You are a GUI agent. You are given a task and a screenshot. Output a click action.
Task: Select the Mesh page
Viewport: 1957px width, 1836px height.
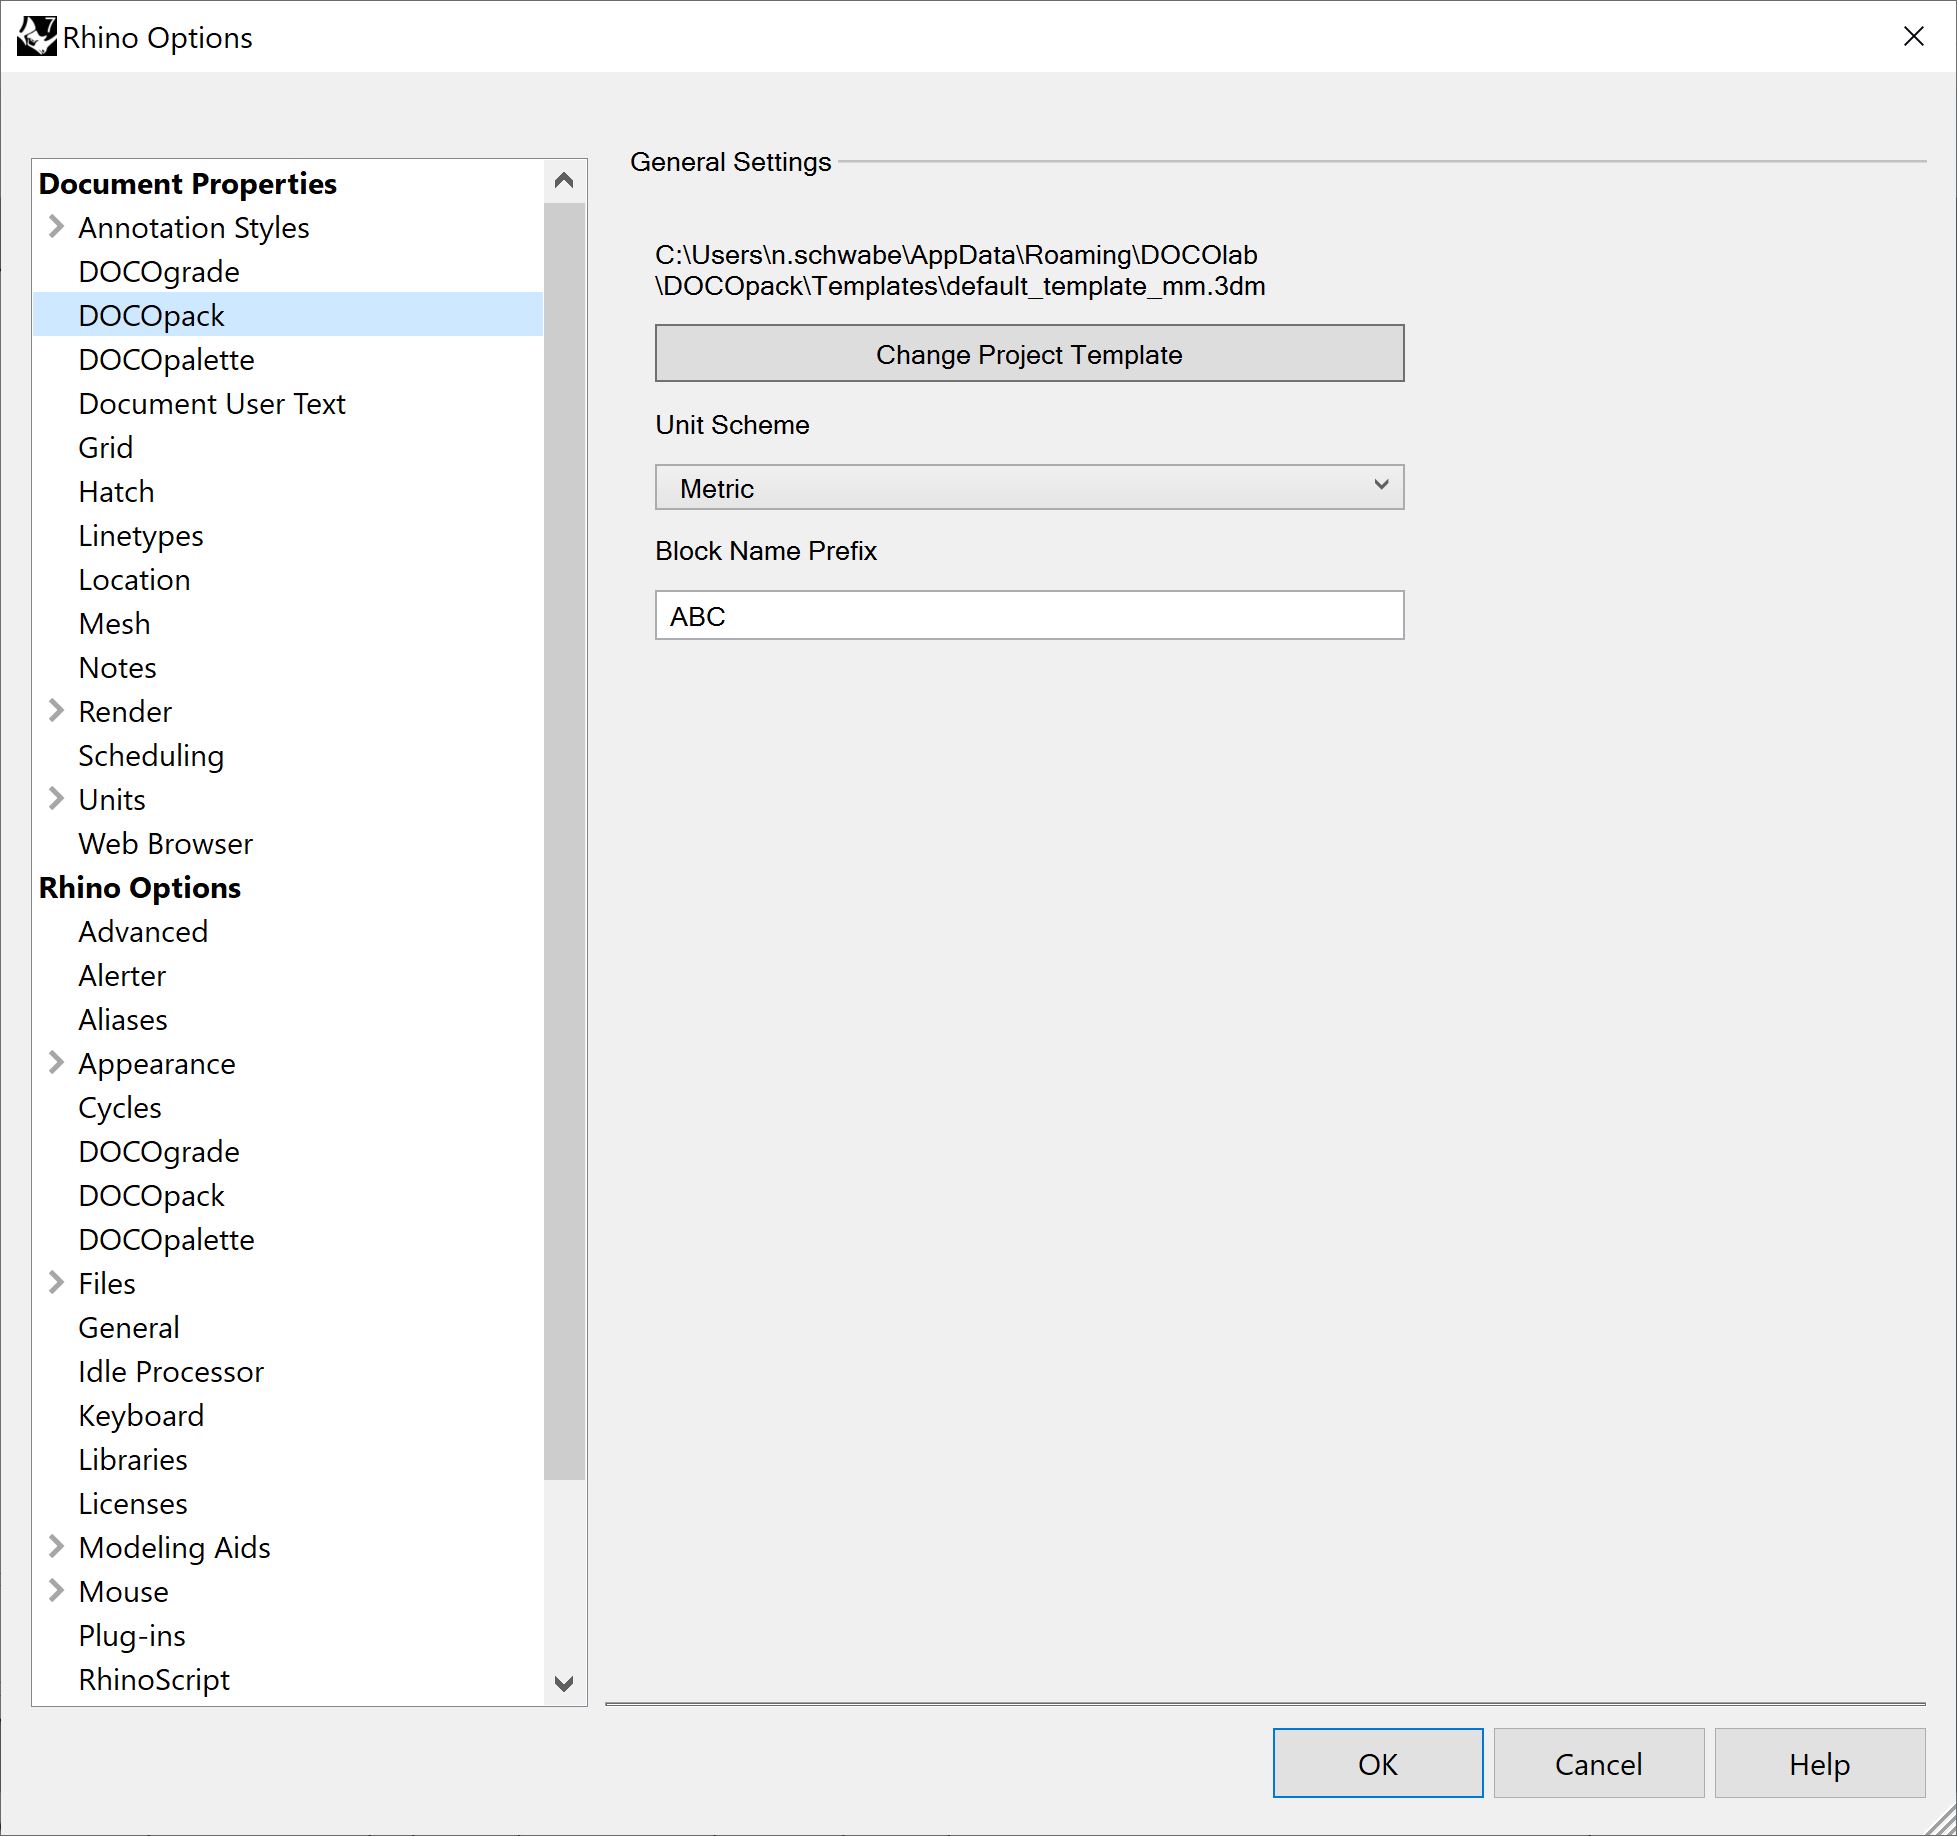pos(115,624)
